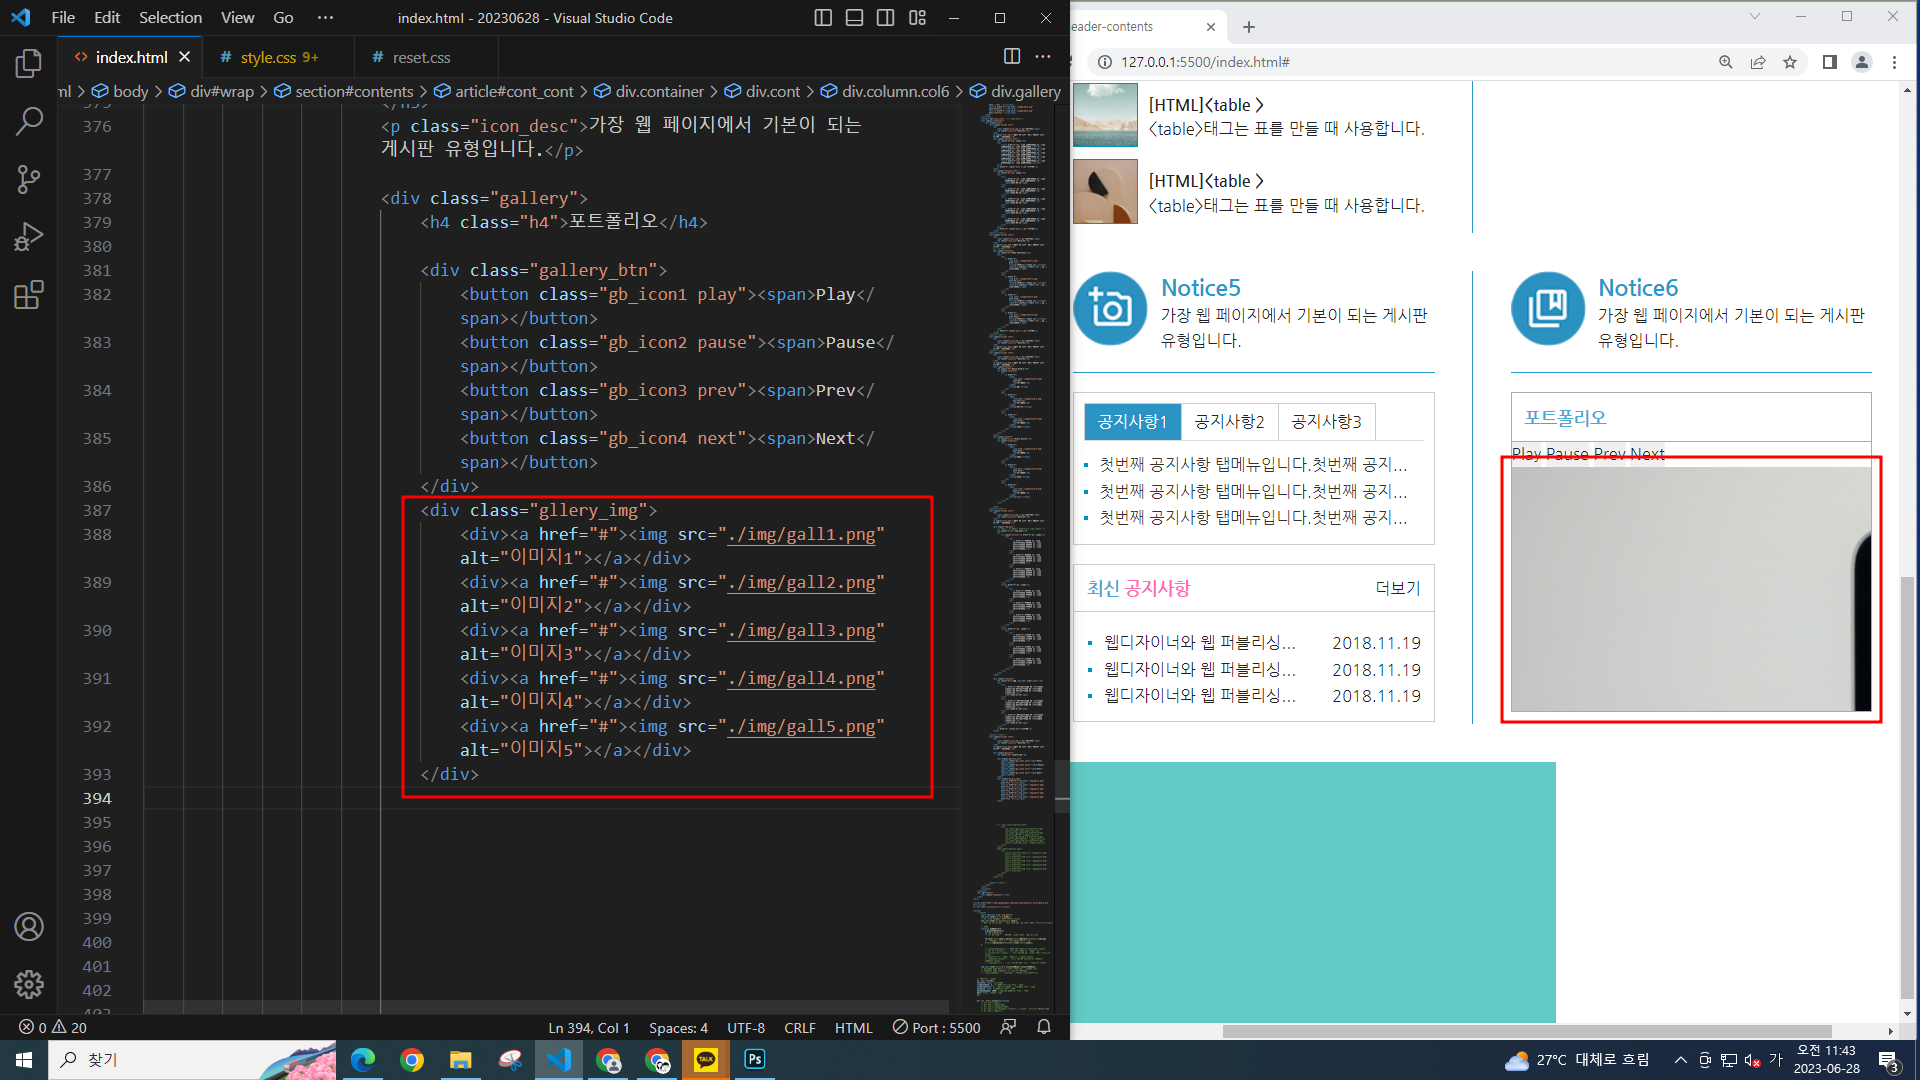This screenshot has width=1920, height=1080.
Task: Open the Explorer view in activity bar
Action: 29,64
